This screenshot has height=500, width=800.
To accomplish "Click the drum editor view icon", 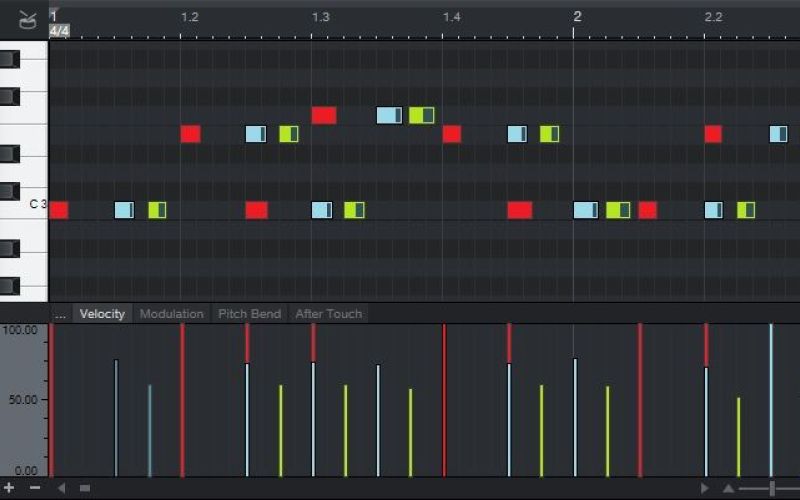I will pyautogui.click(x=26, y=18).
